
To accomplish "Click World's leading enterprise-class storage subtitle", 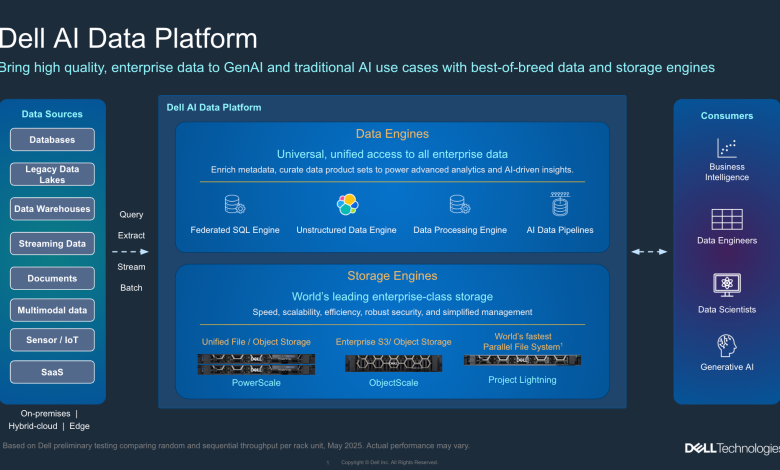I will tap(392, 297).
